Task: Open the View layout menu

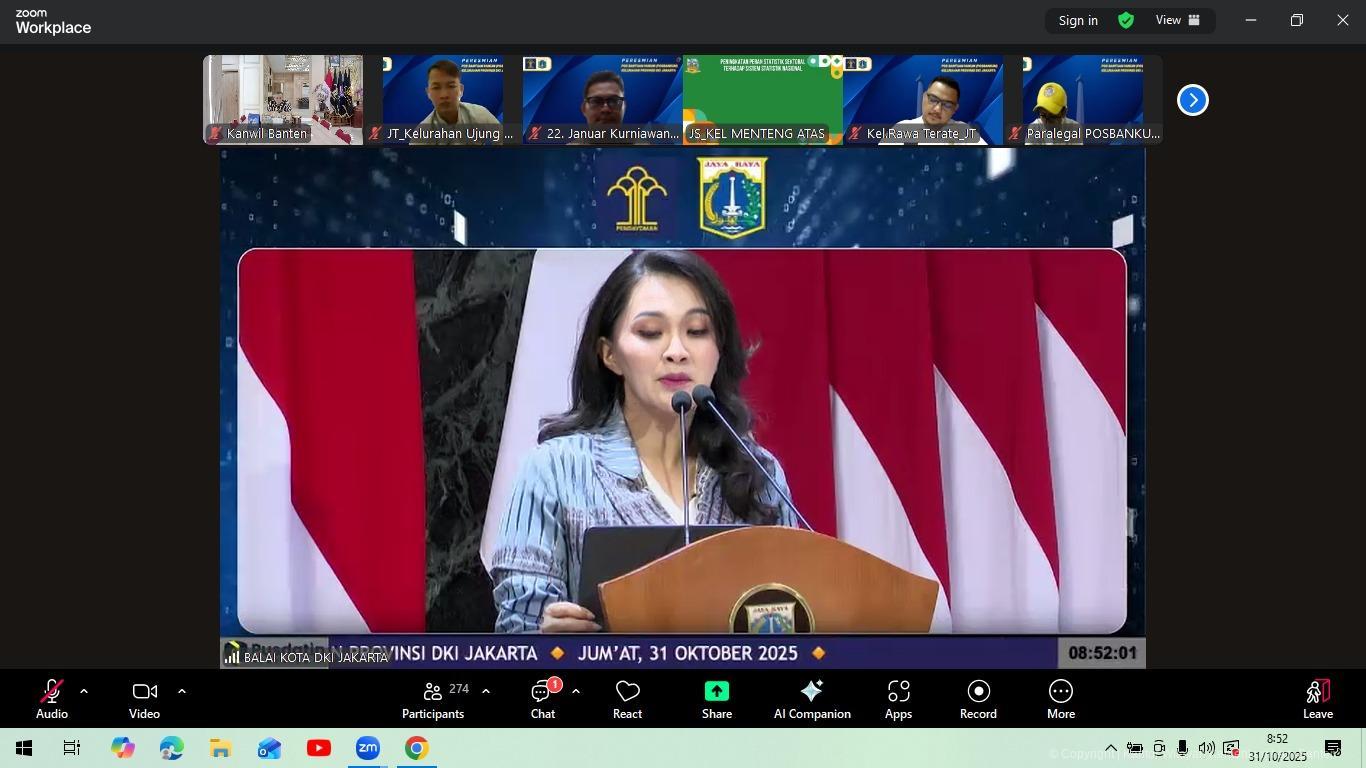Action: point(1178,20)
